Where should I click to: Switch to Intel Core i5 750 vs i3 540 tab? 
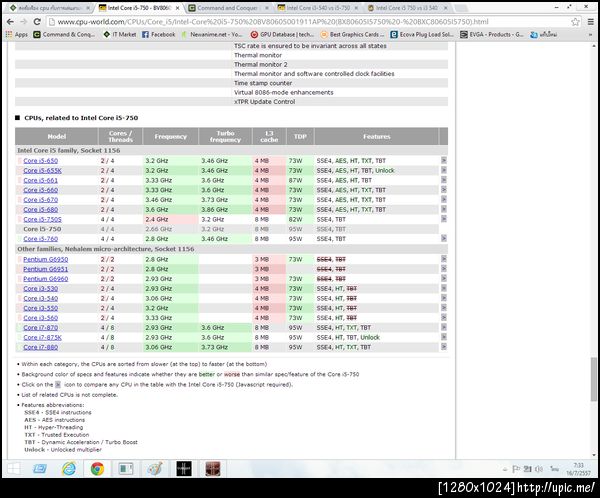[x=407, y=8]
